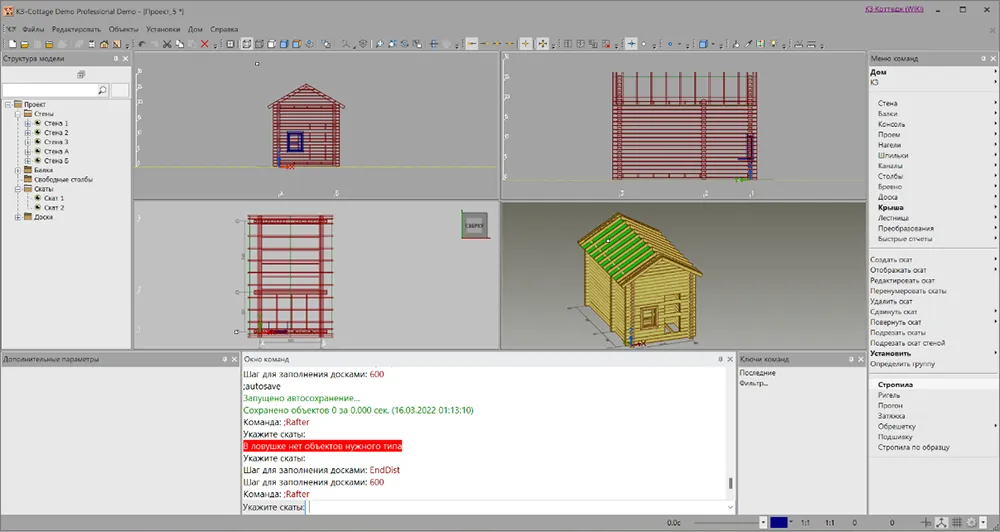Click the Copy icon in toolbar

(179, 44)
